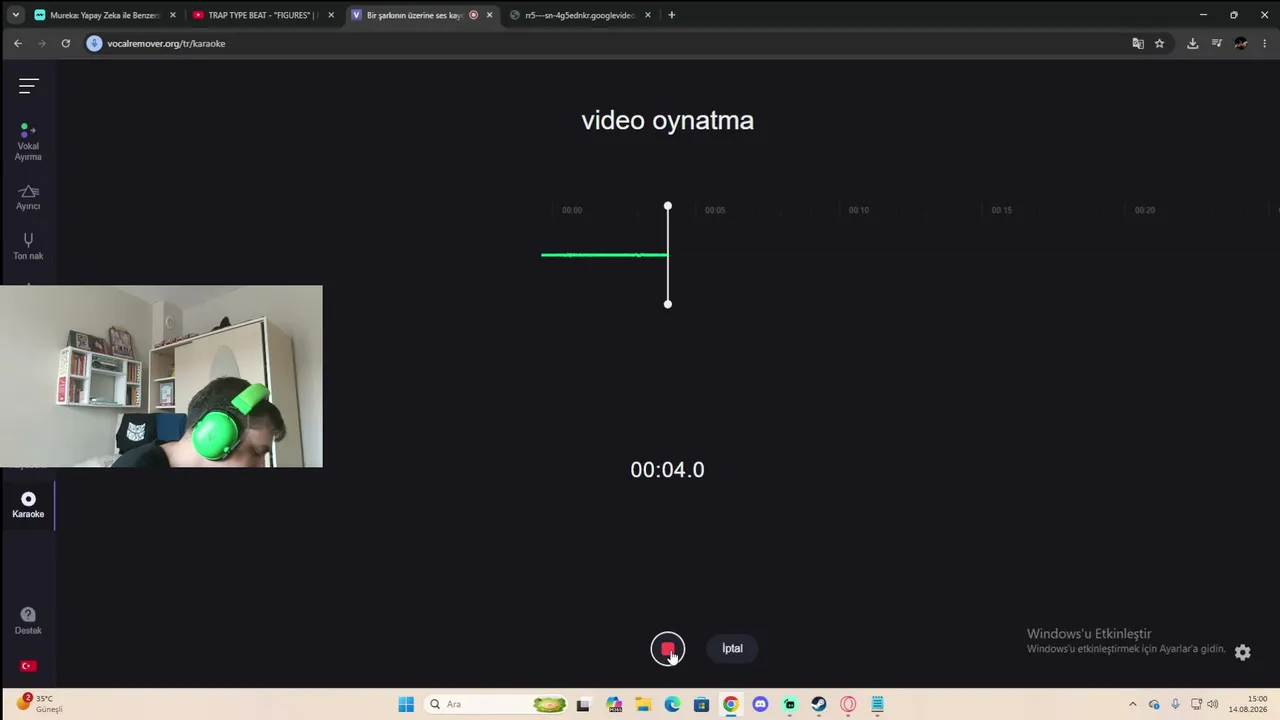Open the hamburger menu in the sidebar
1280x720 pixels.
(28, 86)
